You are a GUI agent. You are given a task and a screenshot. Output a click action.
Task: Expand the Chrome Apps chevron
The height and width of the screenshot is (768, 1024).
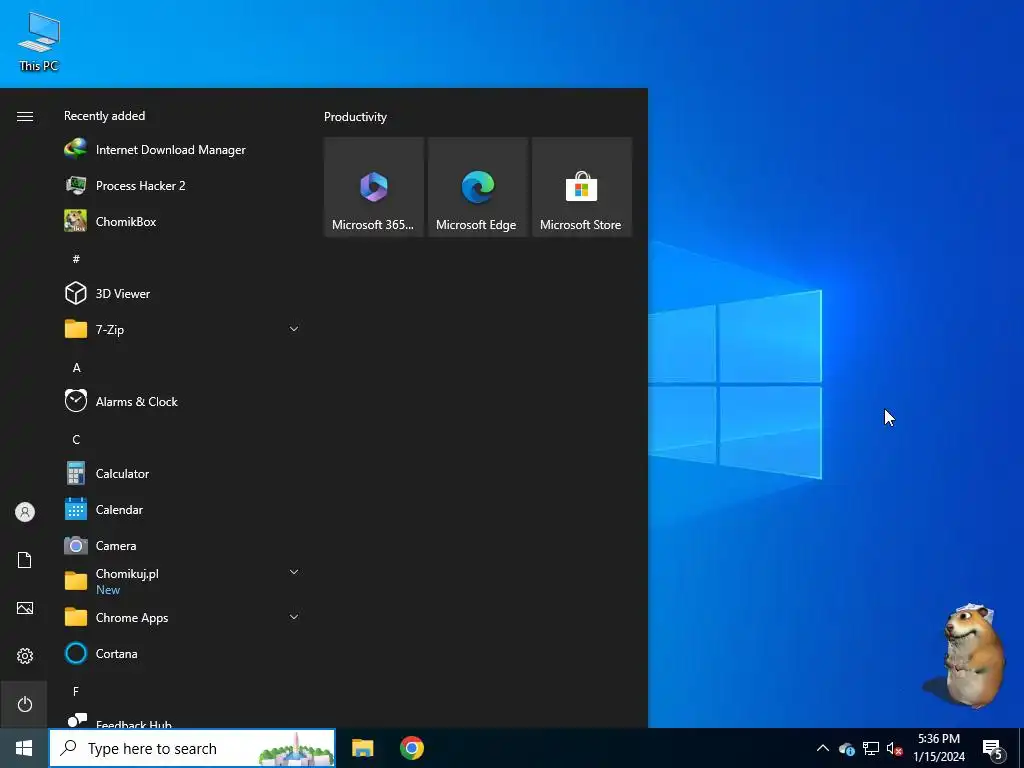pyautogui.click(x=294, y=617)
